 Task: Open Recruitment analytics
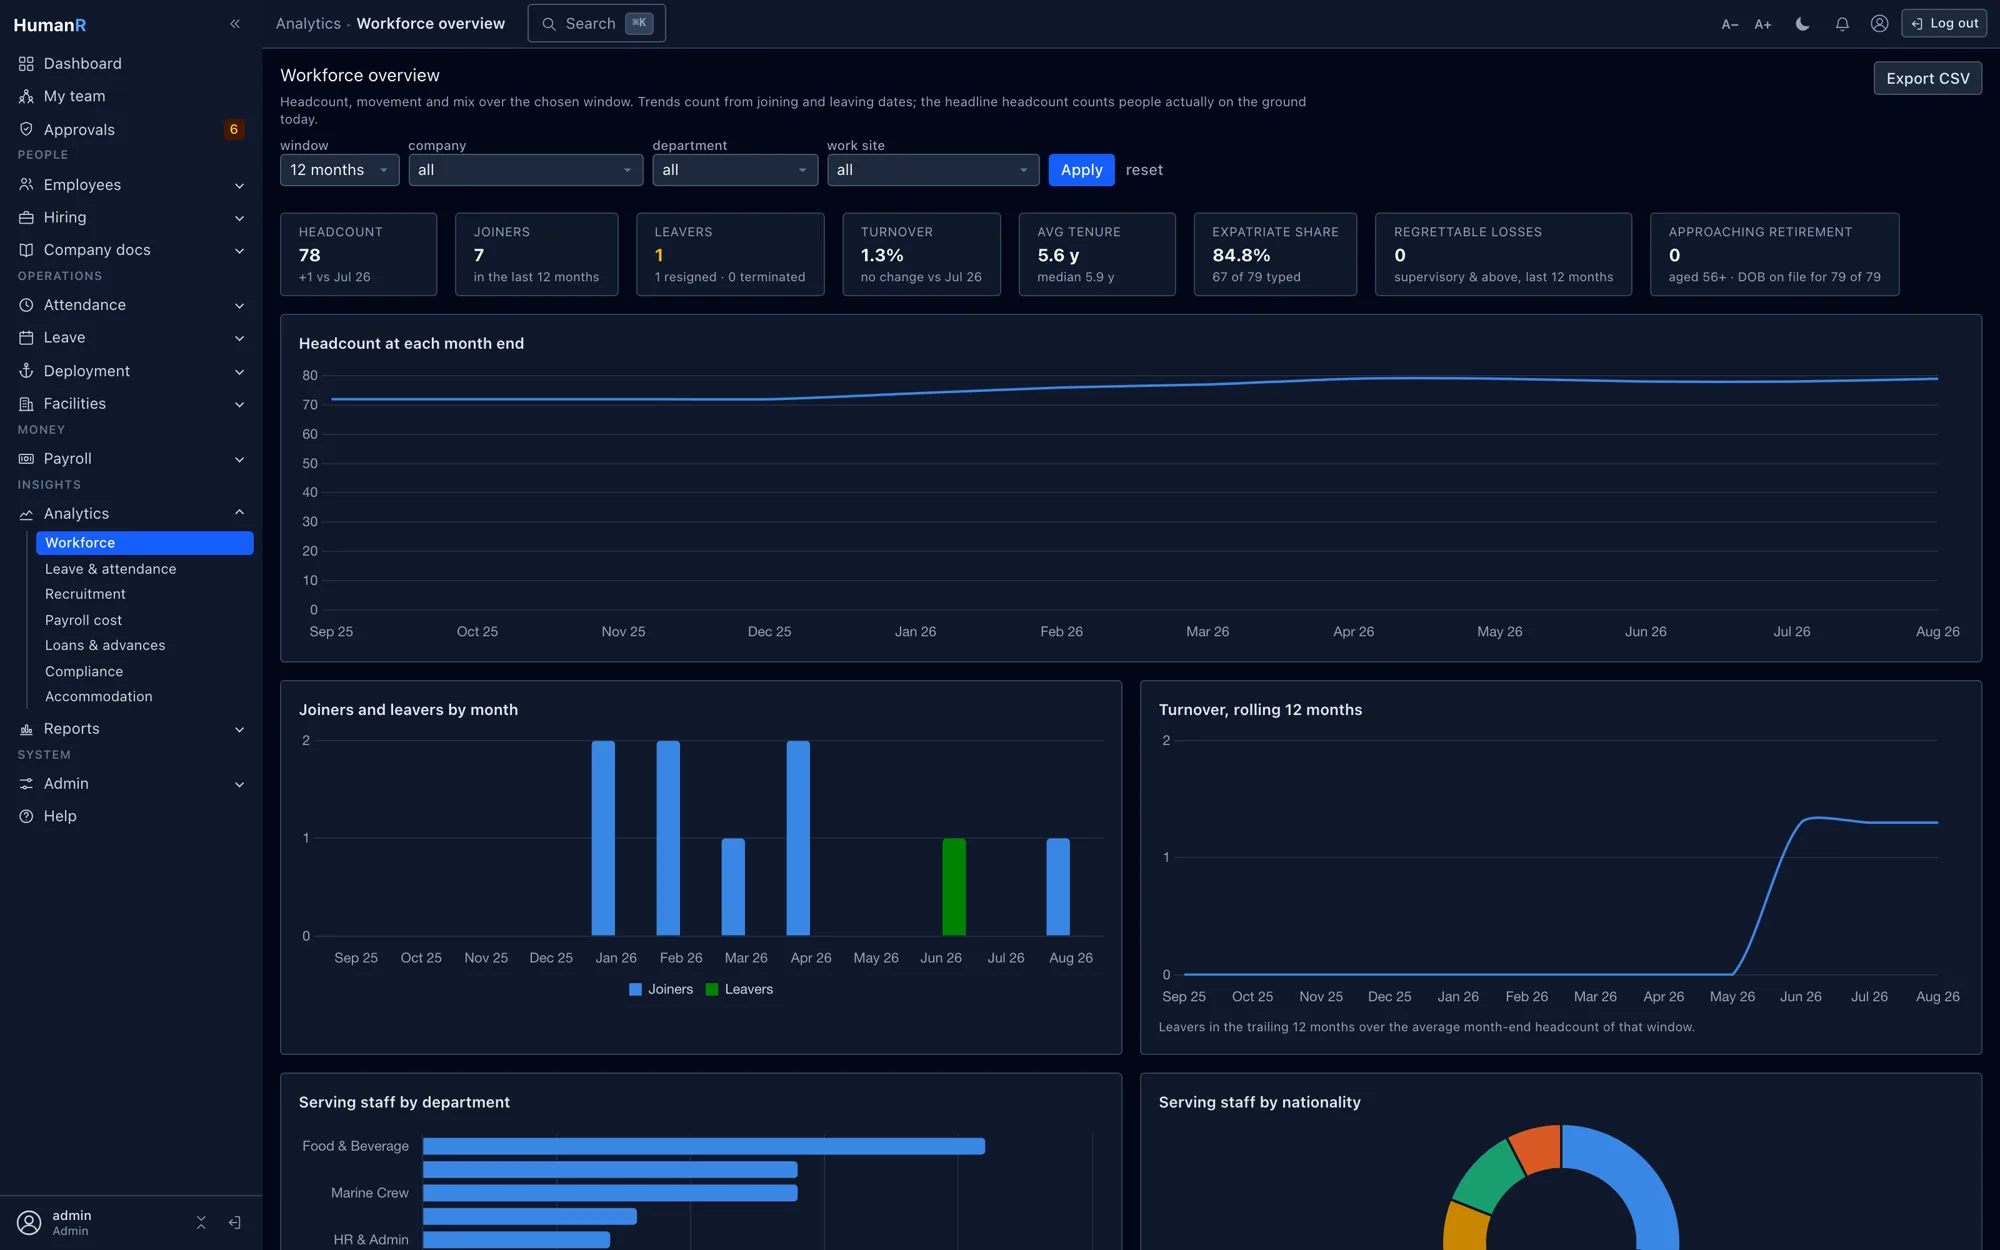coord(85,594)
